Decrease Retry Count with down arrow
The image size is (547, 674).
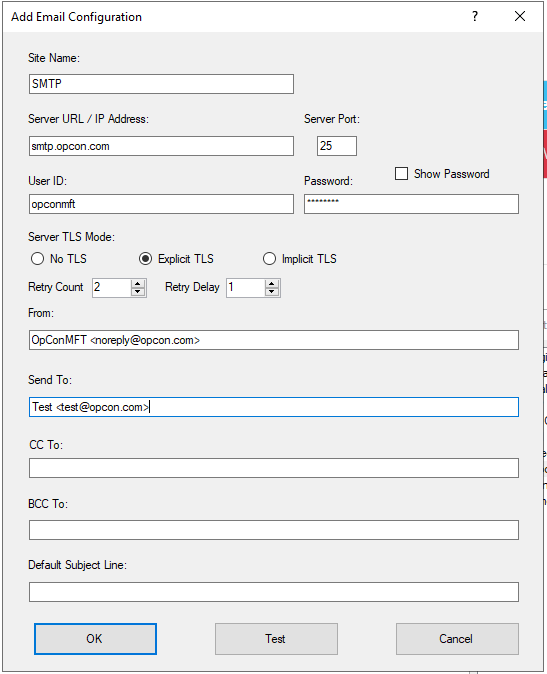tap(138, 292)
